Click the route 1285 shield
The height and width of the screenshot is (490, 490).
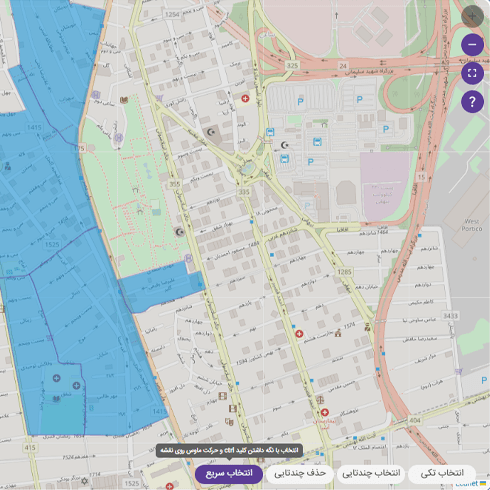[345, 272]
